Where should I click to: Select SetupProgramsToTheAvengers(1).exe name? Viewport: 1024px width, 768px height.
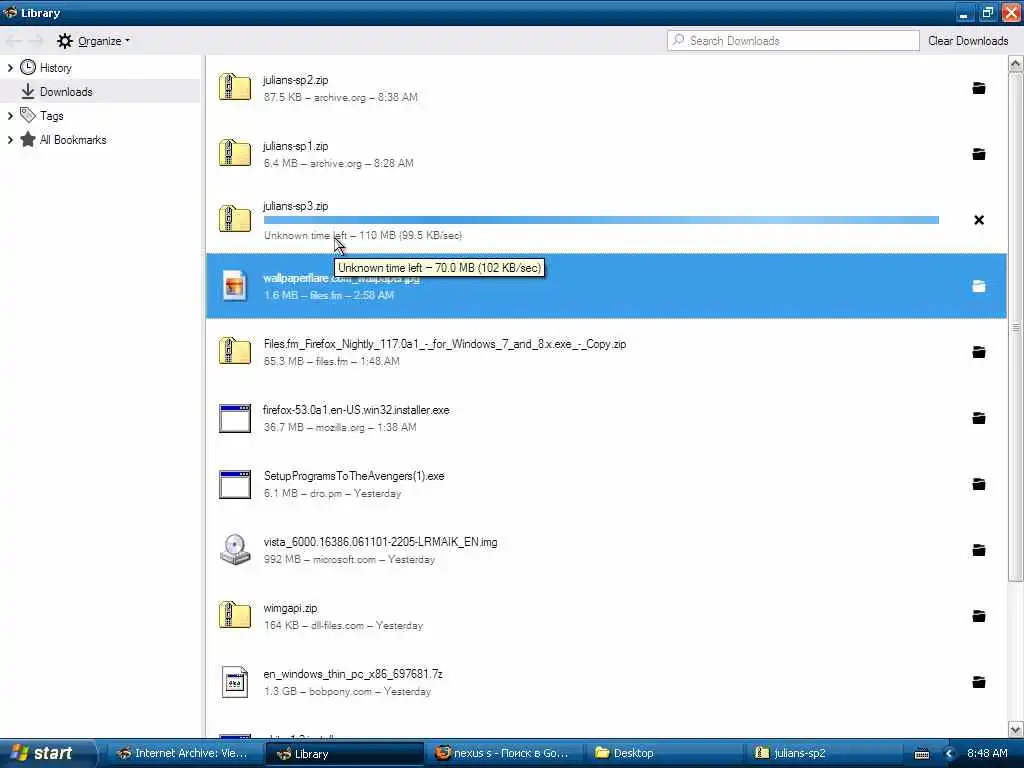pyautogui.click(x=354, y=475)
